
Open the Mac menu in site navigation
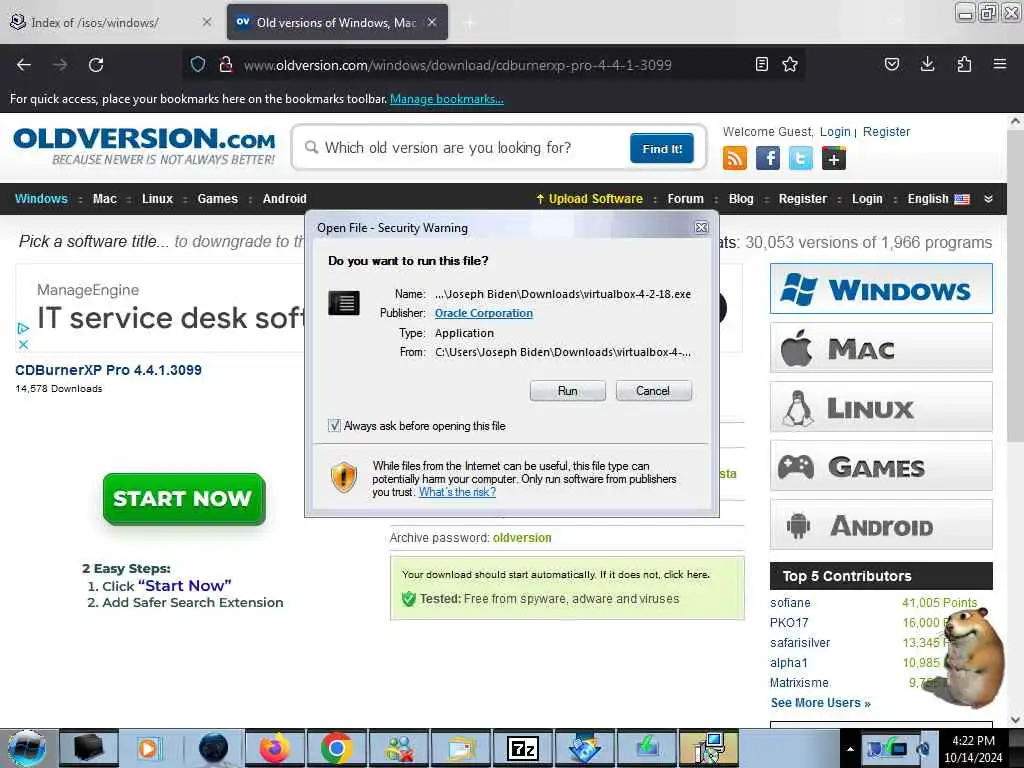tap(104, 199)
